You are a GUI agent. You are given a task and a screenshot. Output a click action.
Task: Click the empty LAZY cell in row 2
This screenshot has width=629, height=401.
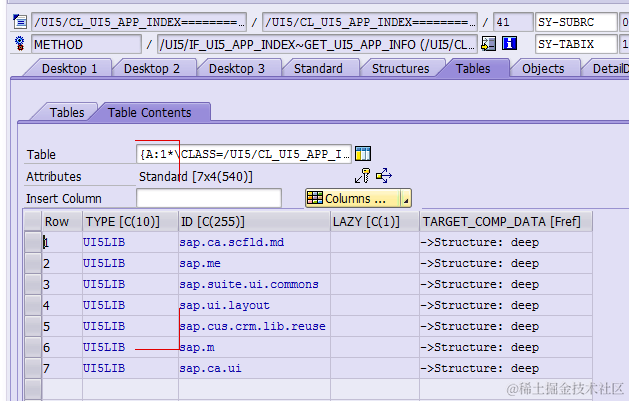tap(375, 263)
